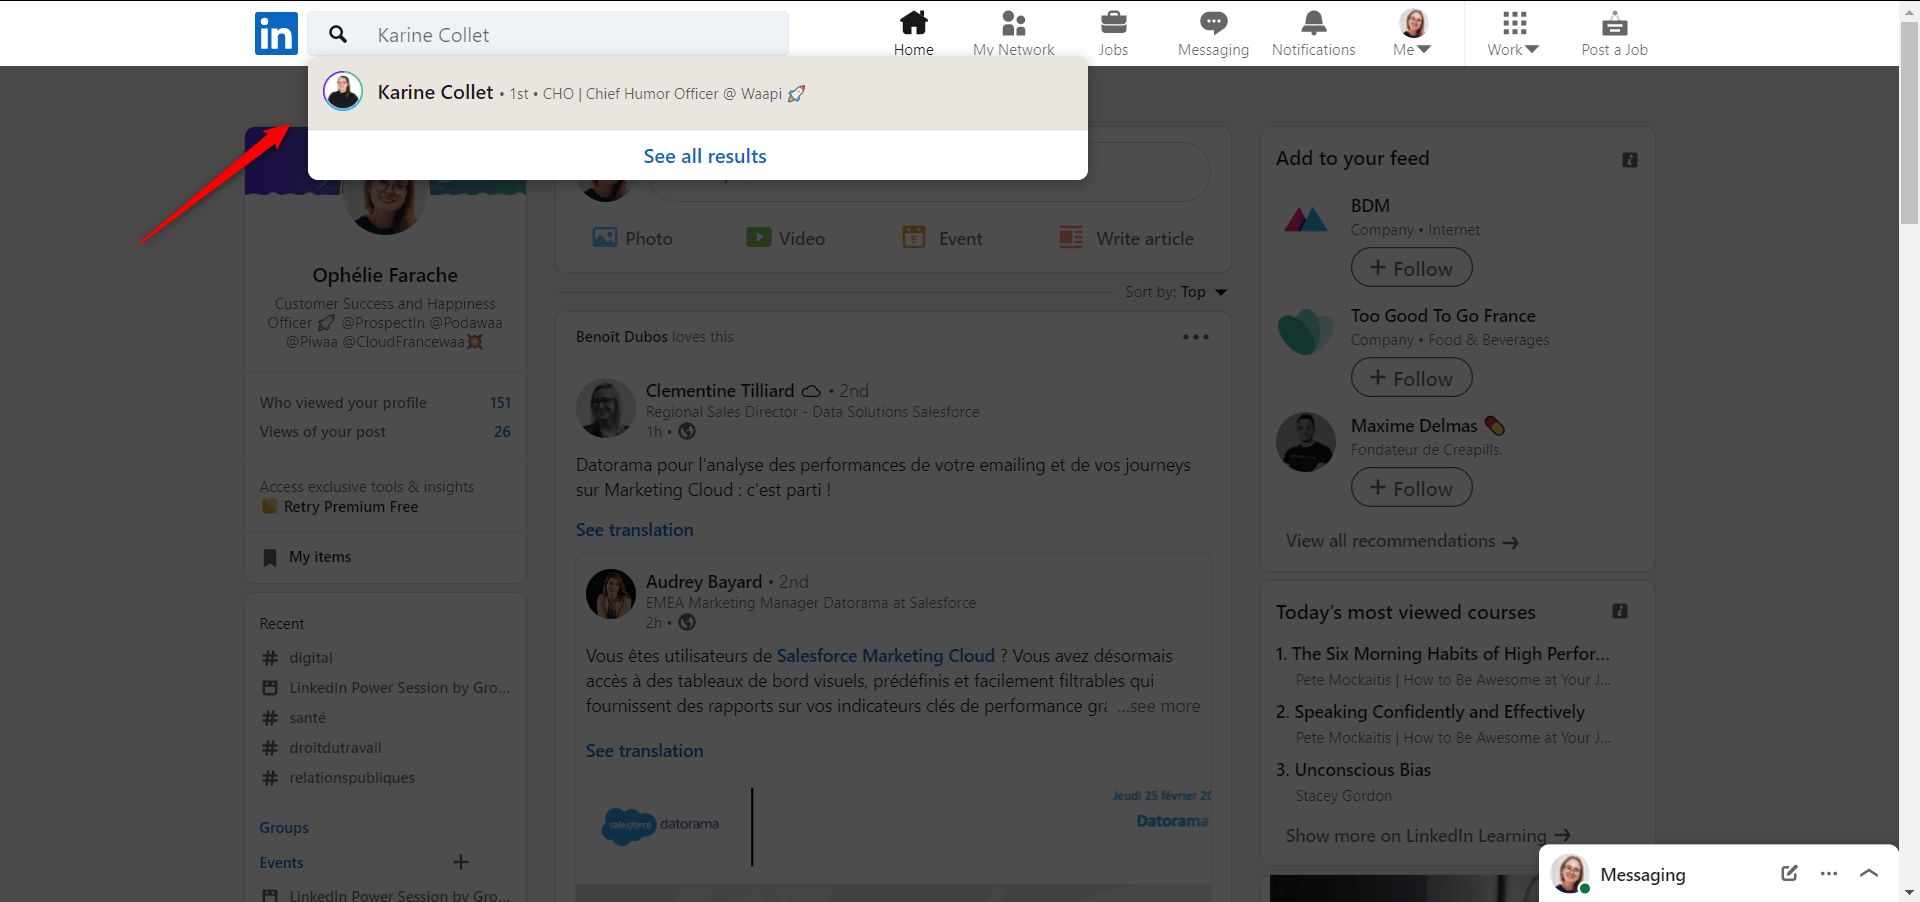
Task: Open Salesforce Marketing Cloud link
Action: point(885,656)
